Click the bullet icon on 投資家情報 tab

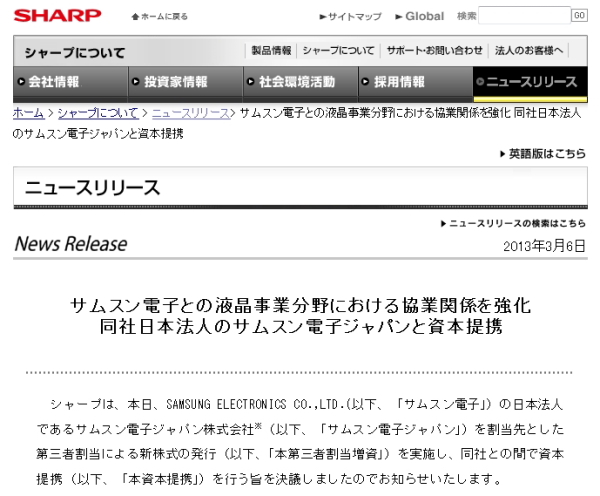(x=135, y=82)
